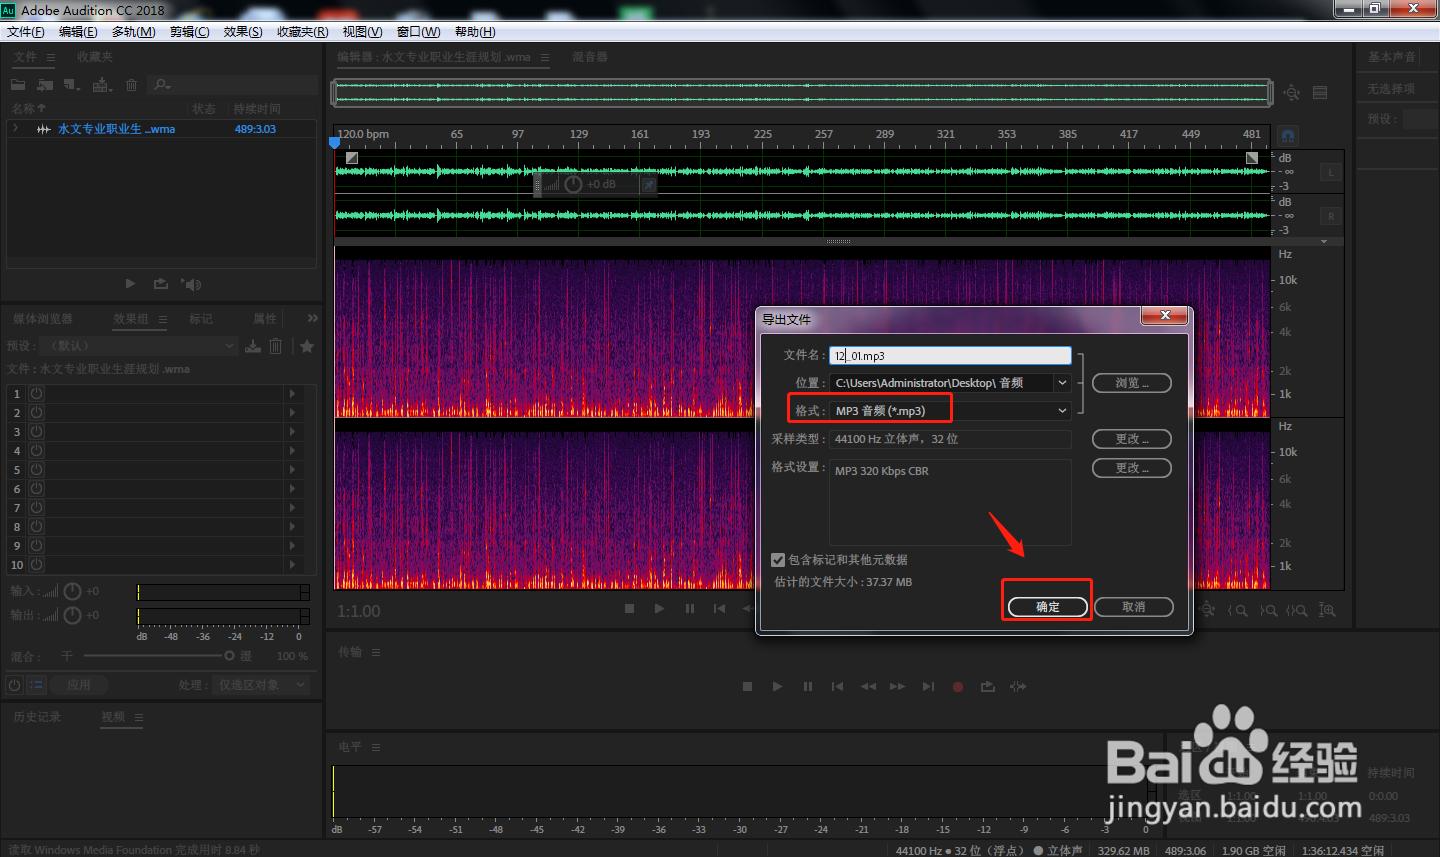1440x857 pixels.
Task: Open the 收藏夹(R) menu
Action: (x=303, y=32)
